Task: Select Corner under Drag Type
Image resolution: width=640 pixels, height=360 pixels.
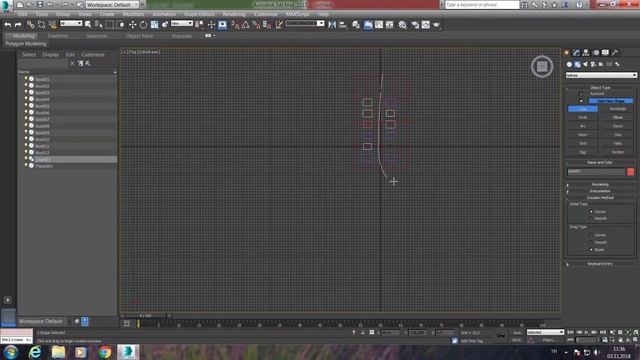Action: pyautogui.click(x=591, y=235)
